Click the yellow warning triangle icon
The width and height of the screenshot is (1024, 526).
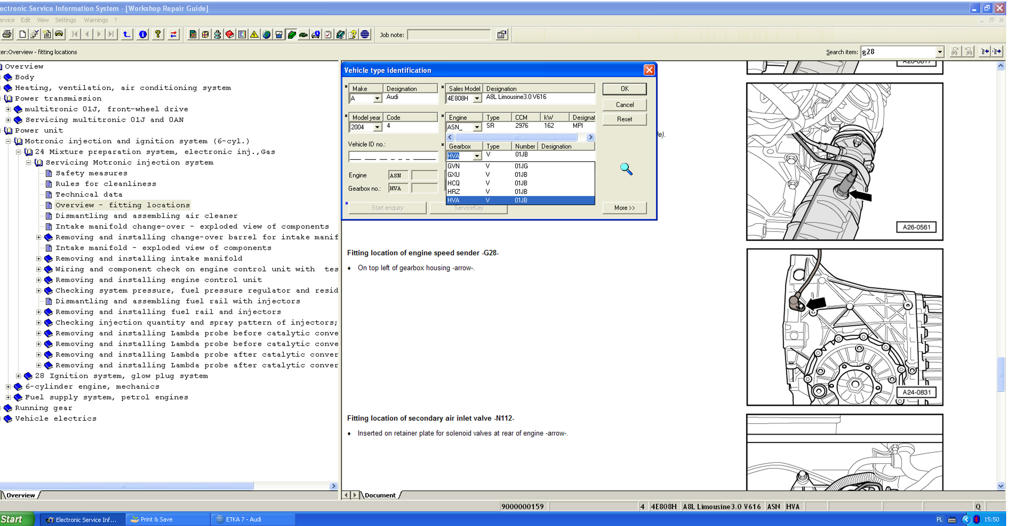254,34
